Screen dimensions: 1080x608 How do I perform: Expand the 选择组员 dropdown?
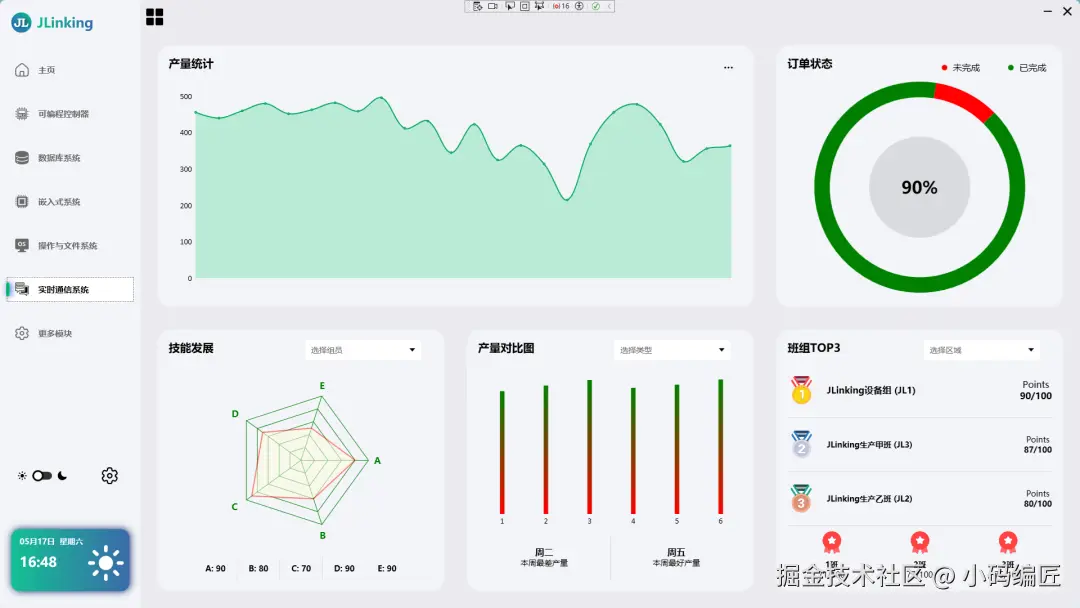click(363, 350)
